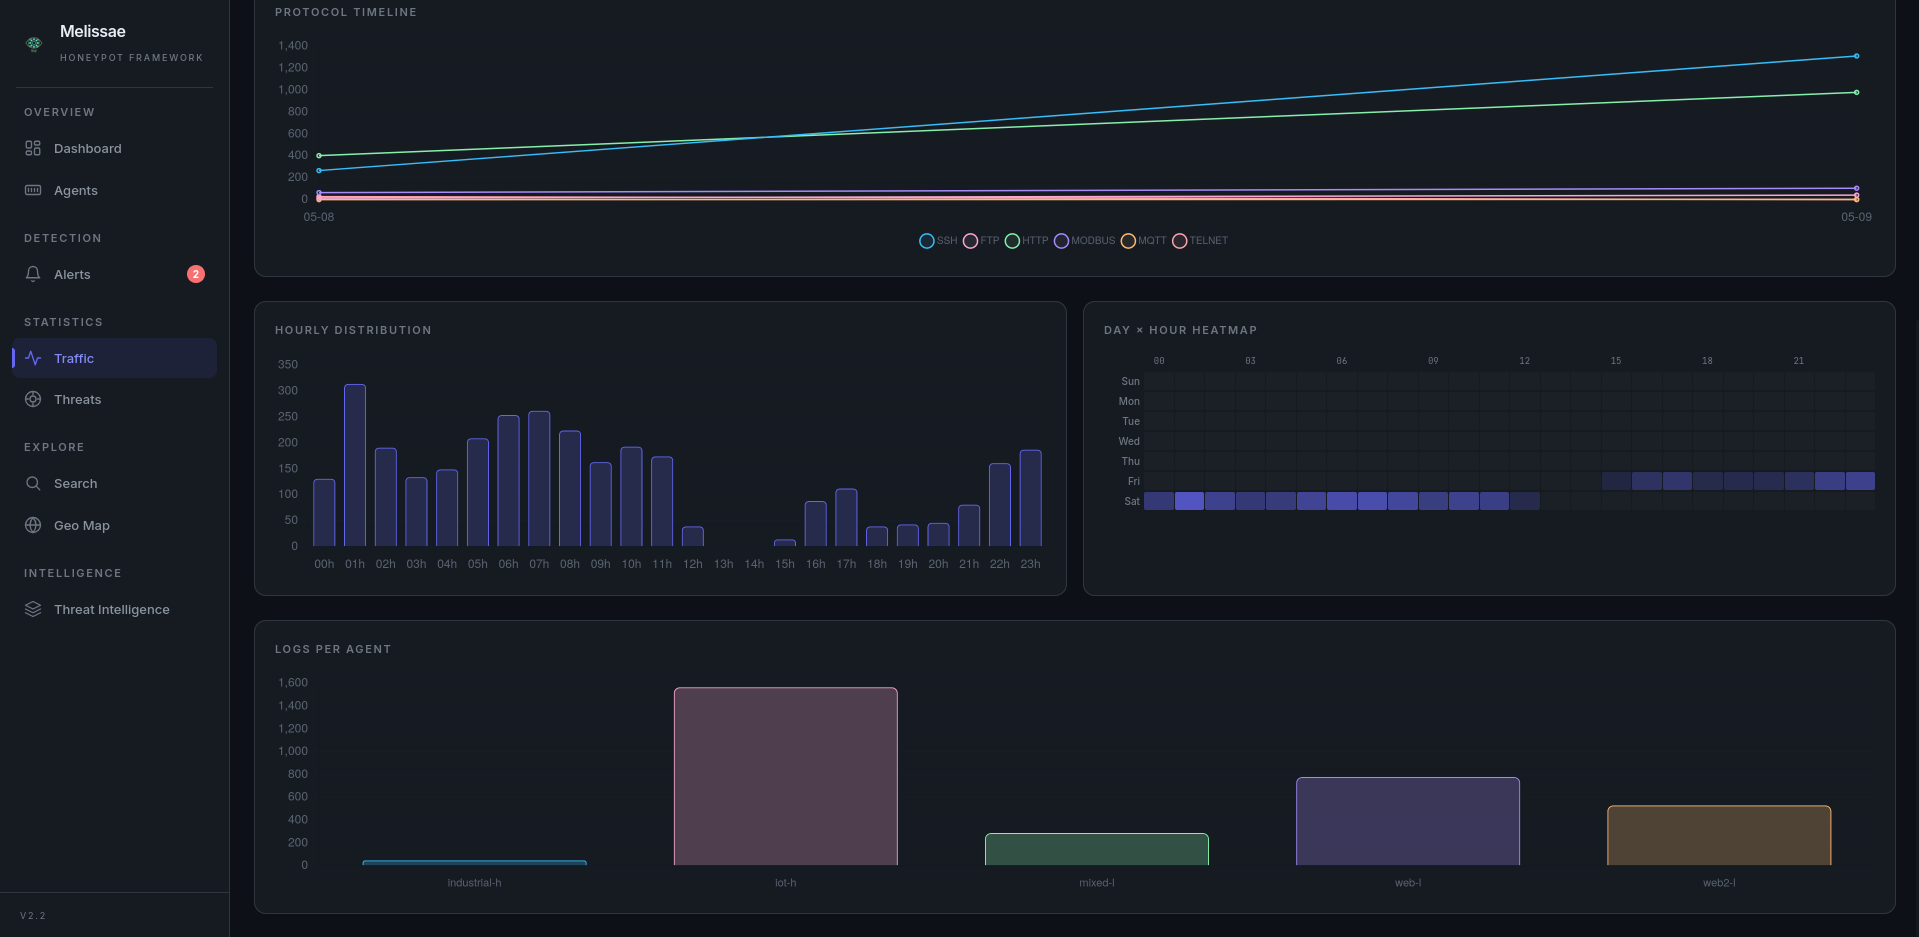Image resolution: width=1919 pixels, height=937 pixels.
Task: Toggle MODBUS series in timeline legend
Action: (1085, 241)
